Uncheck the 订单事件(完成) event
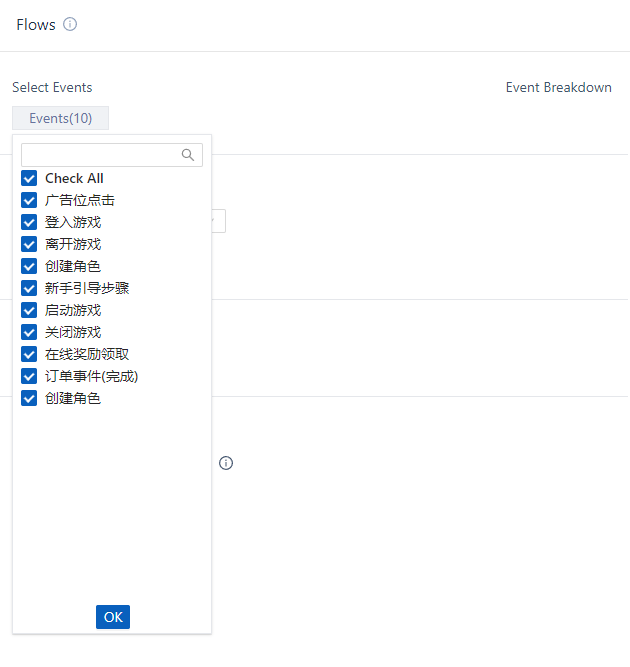Image resolution: width=630 pixels, height=667 pixels. tap(29, 376)
